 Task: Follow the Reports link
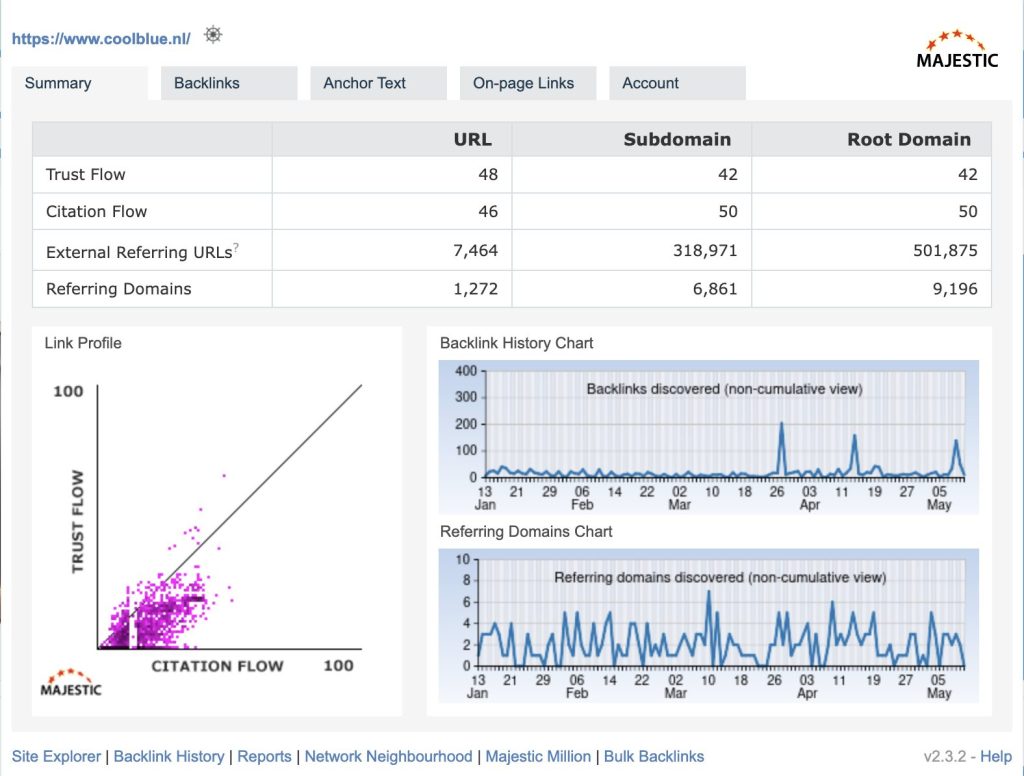(x=264, y=756)
